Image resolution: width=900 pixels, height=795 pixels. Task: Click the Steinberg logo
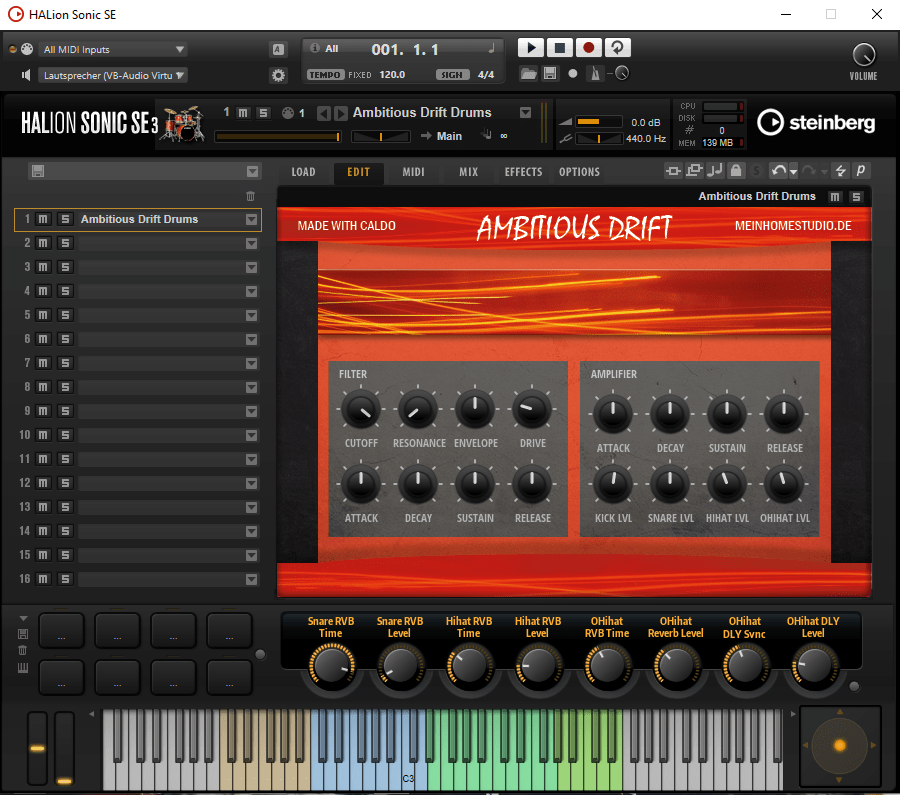816,122
